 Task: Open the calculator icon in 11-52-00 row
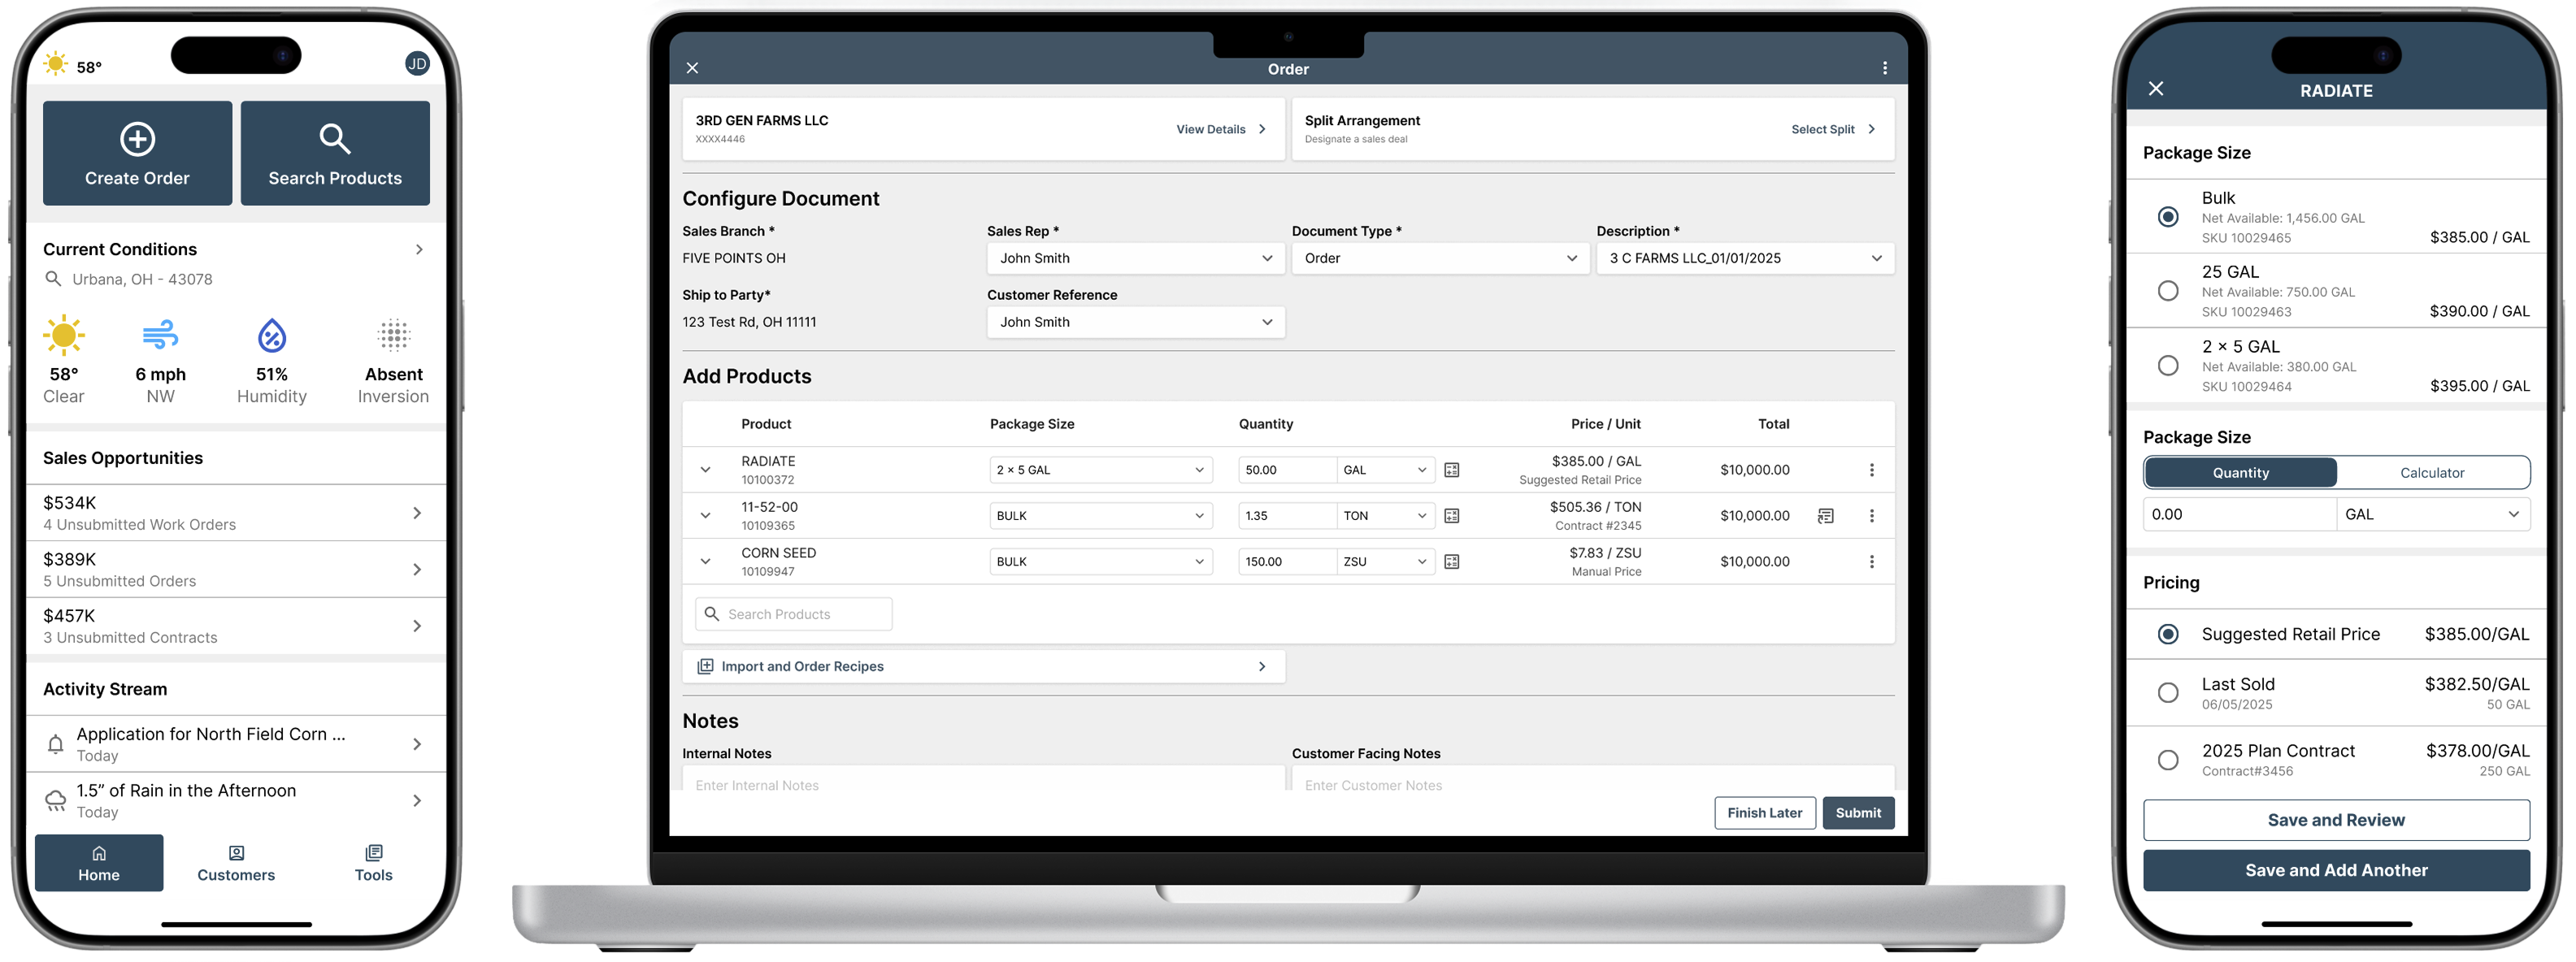click(x=1452, y=516)
